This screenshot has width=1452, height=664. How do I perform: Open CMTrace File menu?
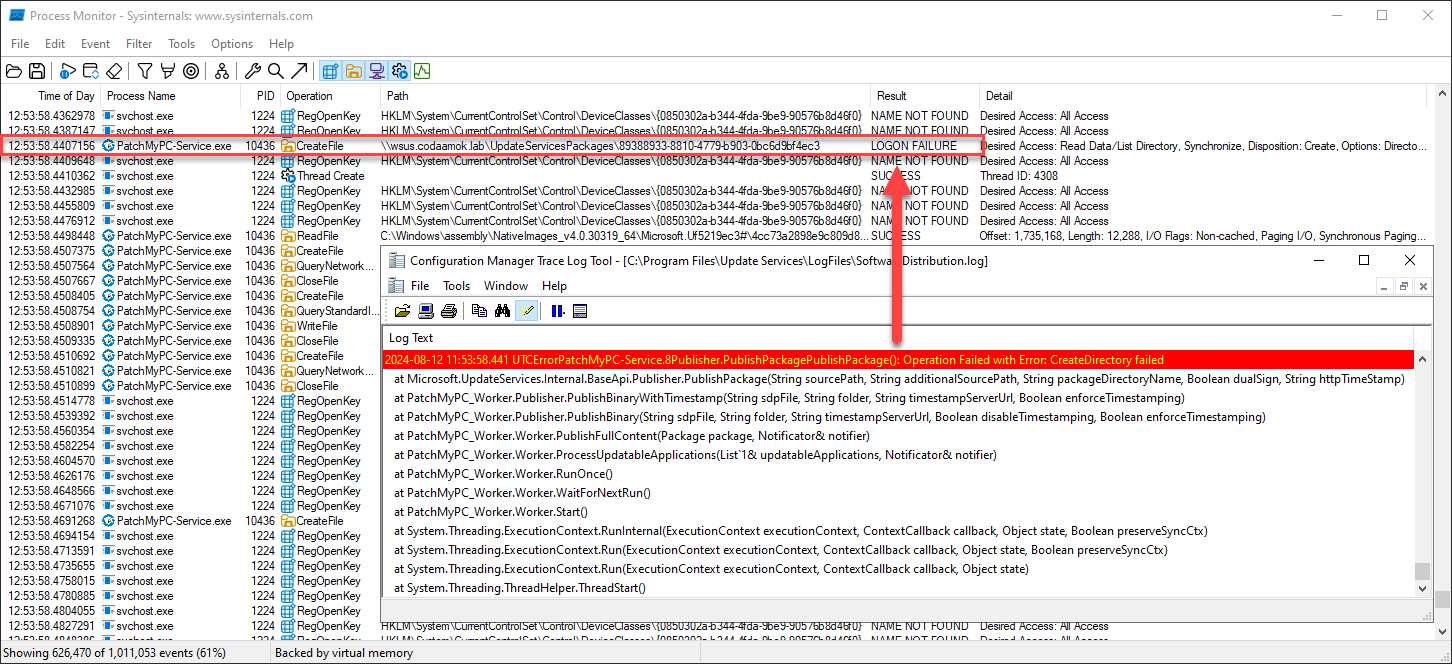(x=420, y=286)
